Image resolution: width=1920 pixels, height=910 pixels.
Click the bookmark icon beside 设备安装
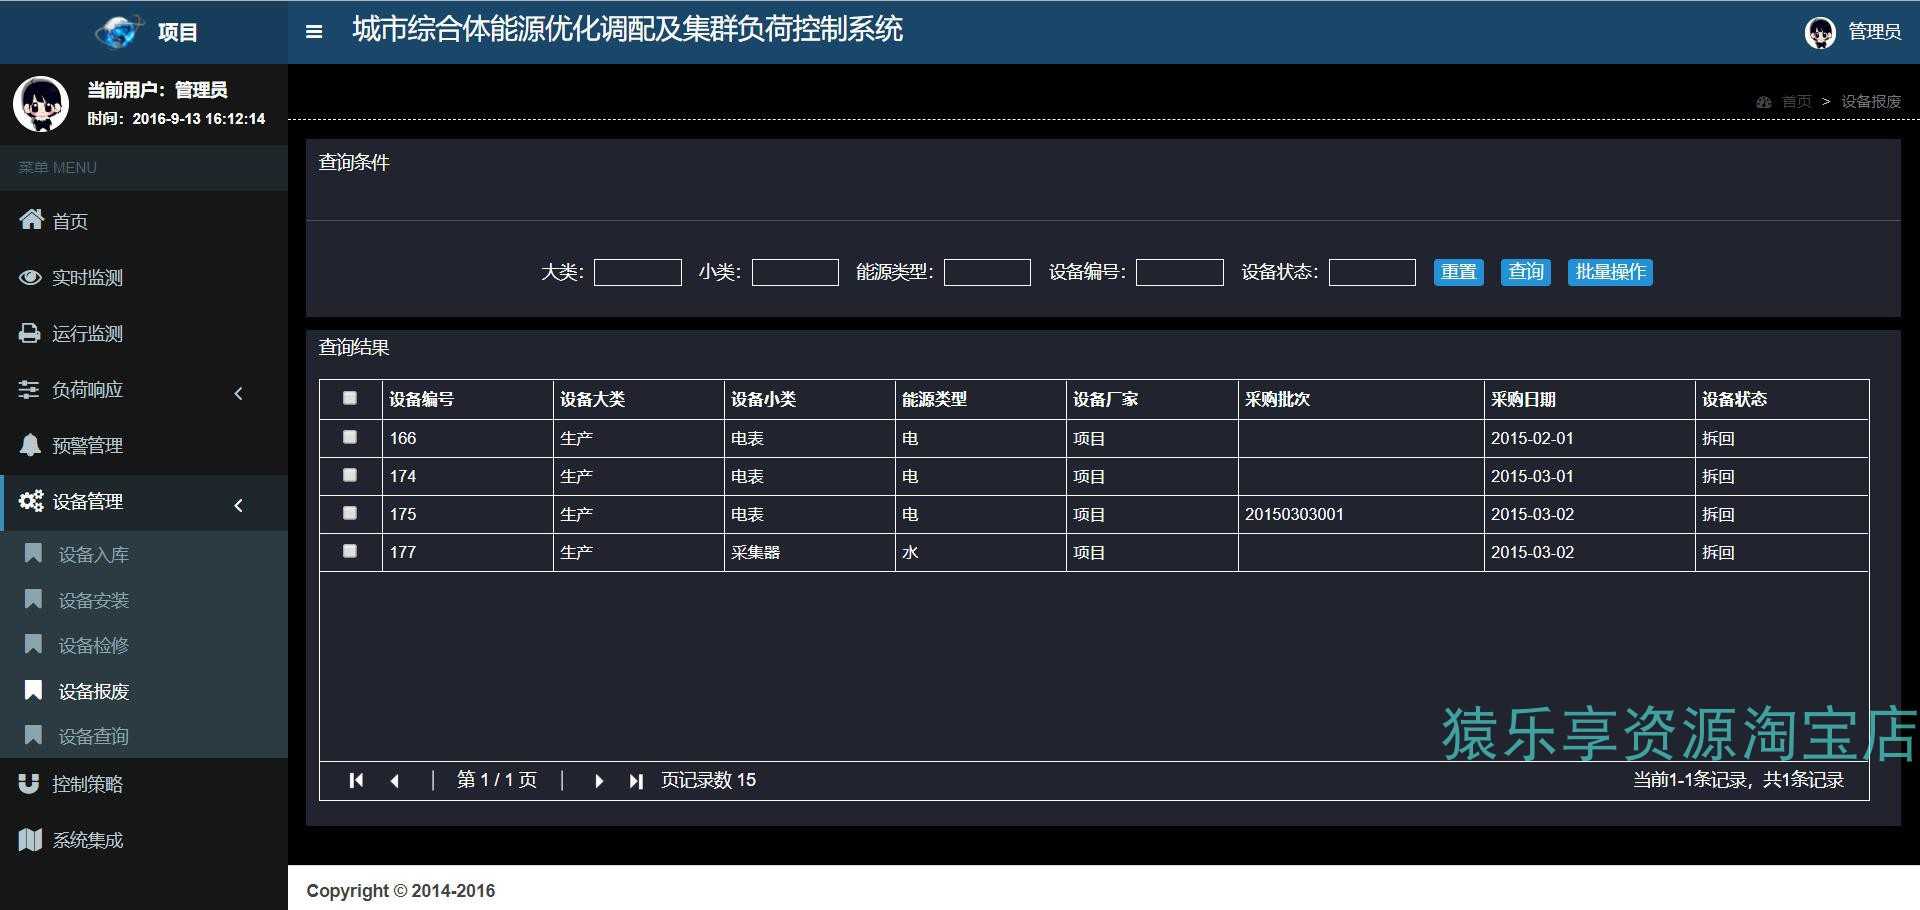(33, 599)
